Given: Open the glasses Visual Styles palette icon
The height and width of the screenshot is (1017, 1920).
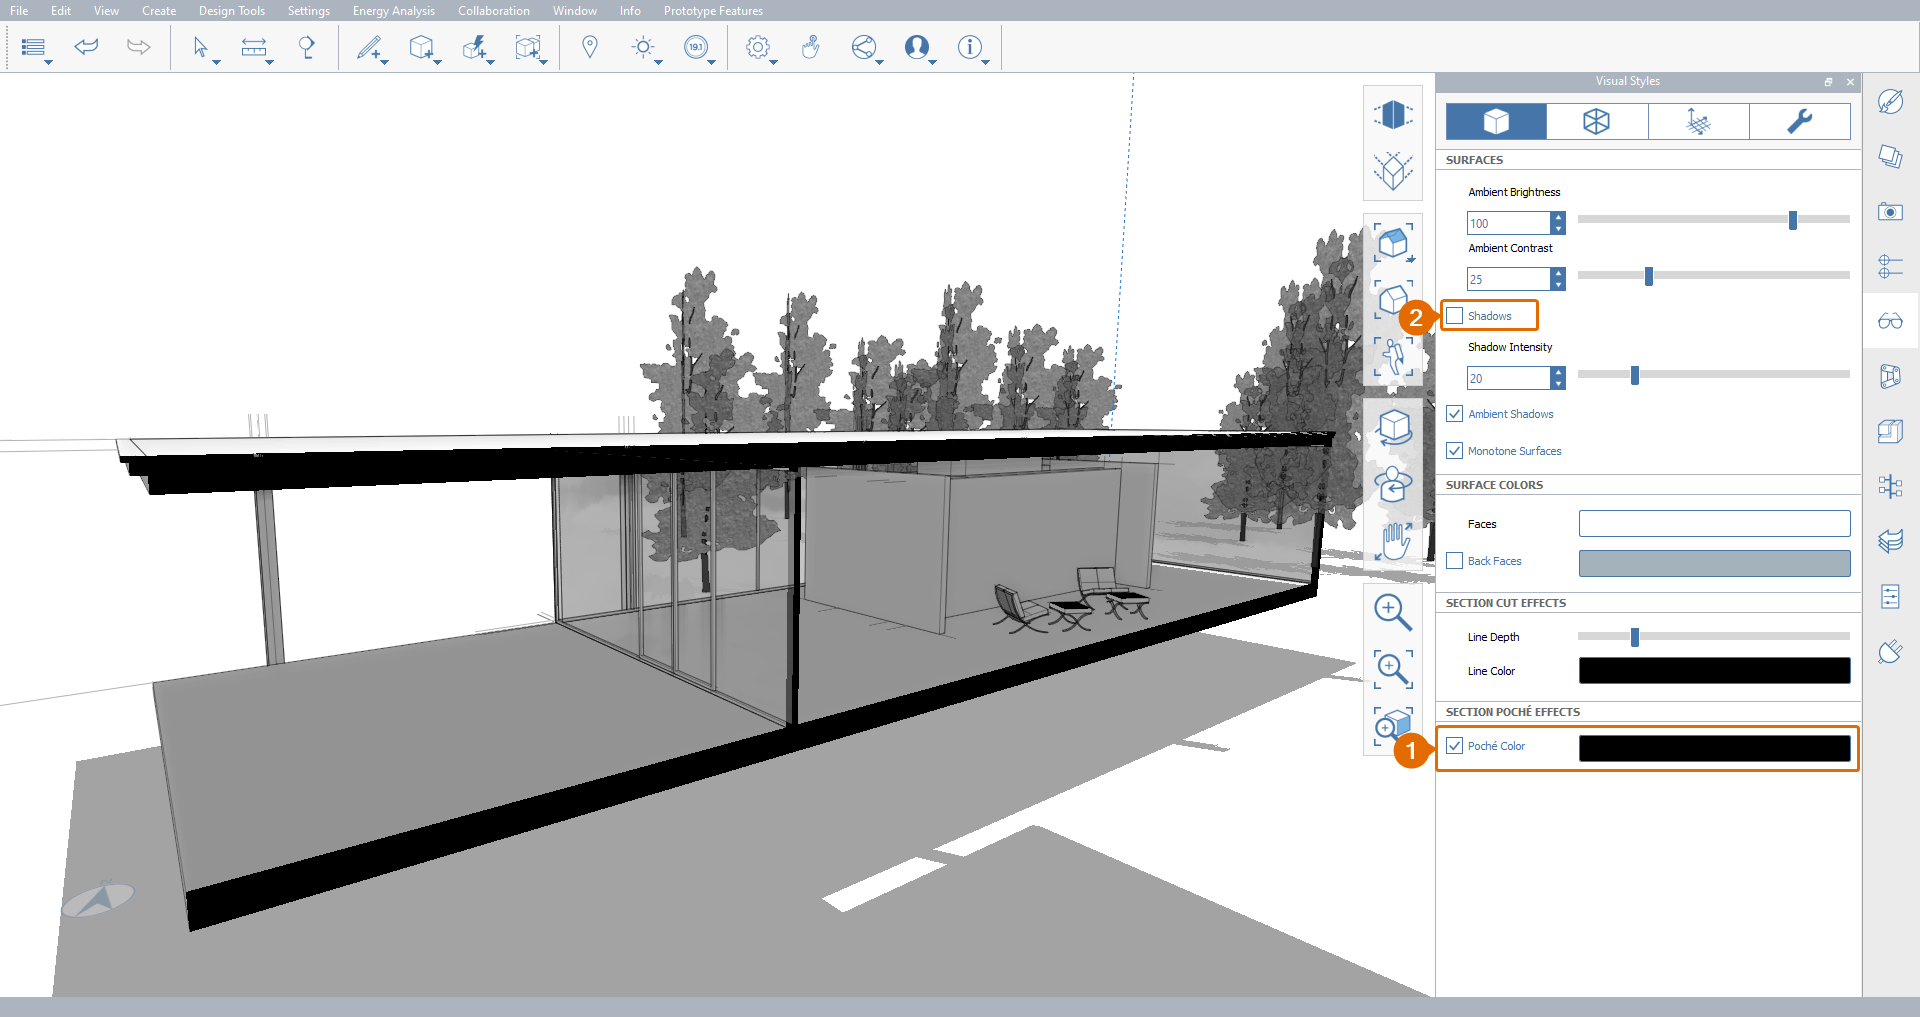Looking at the screenshot, I should 1890,321.
